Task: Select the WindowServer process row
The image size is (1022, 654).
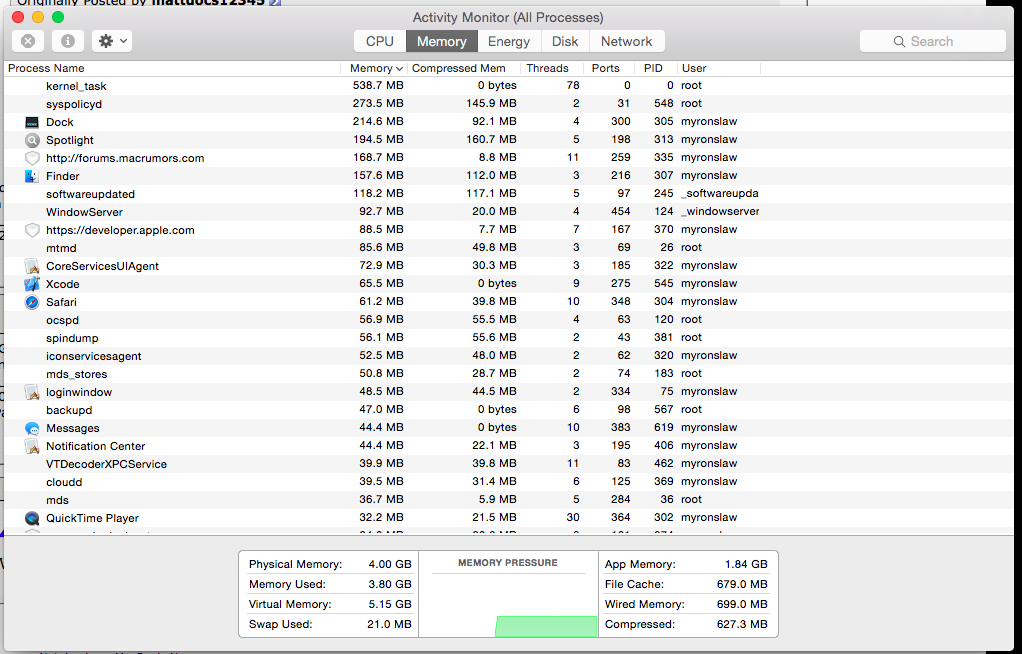Action: (508, 212)
